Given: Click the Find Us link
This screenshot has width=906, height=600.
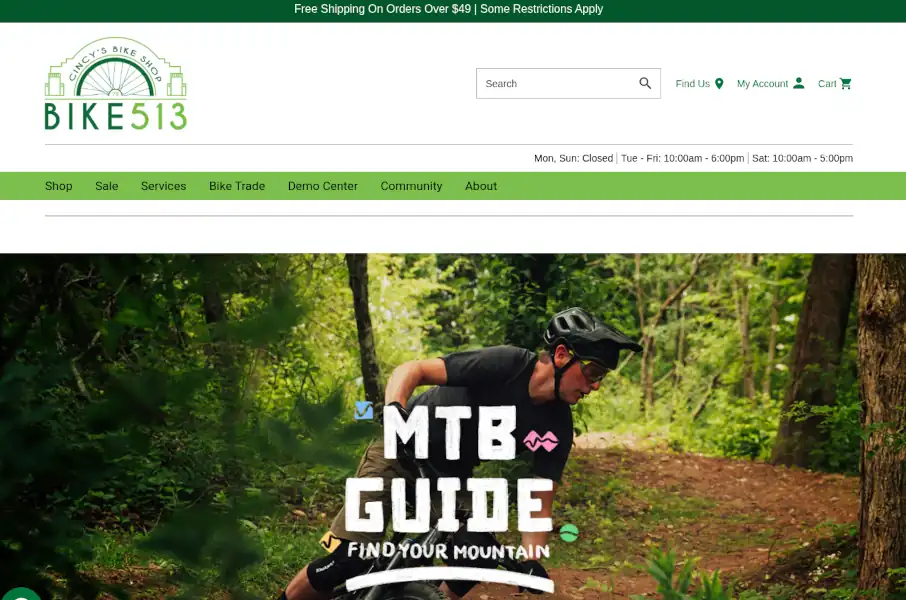Looking at the screenshot, I should [693, 84].
